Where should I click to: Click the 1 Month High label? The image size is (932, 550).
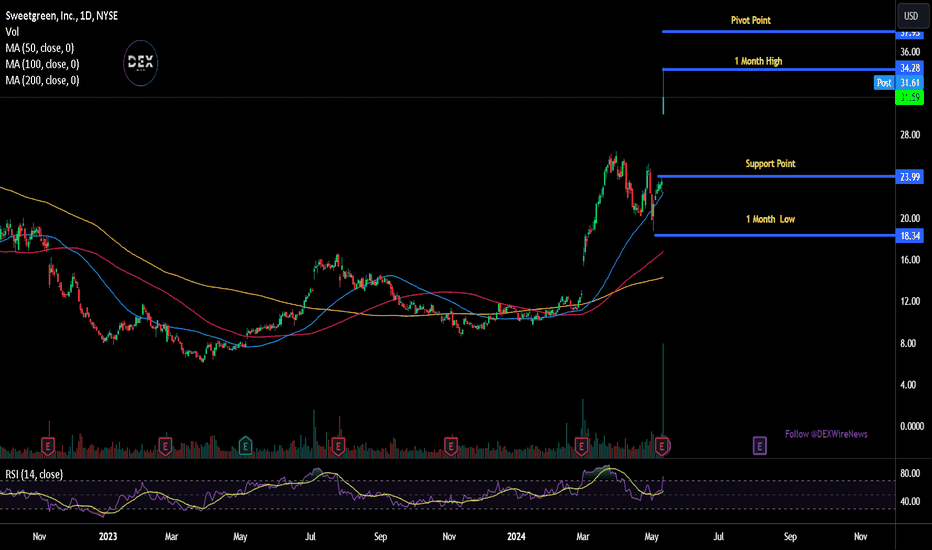[x=758, y=61]
